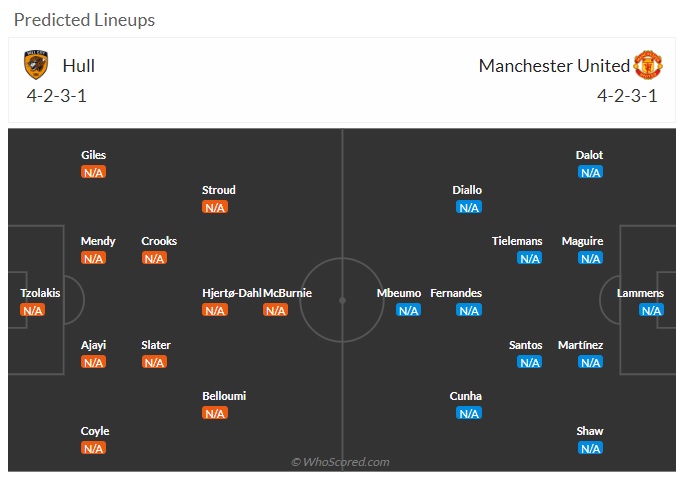Image resolution: width=683 pixels, height=481 pixels.
Task: Select Lammens's blue N/A rating badge
Action: 651,310
